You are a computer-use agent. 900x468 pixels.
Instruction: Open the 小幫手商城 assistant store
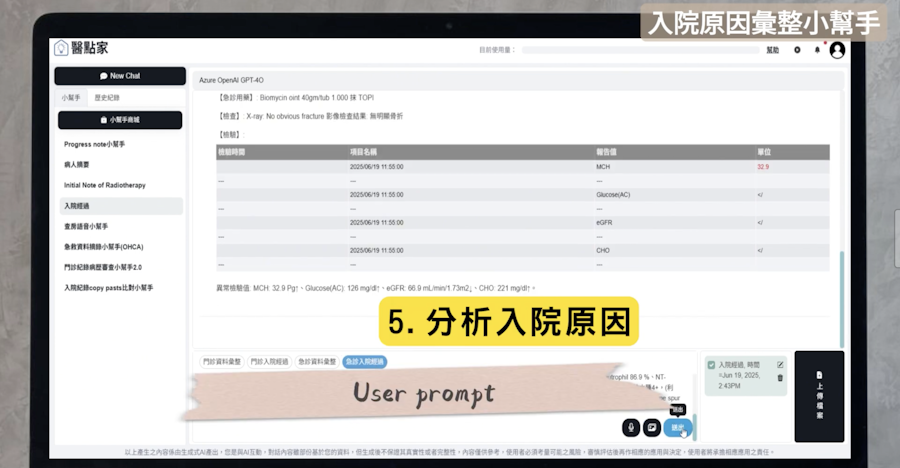(120, 120)
